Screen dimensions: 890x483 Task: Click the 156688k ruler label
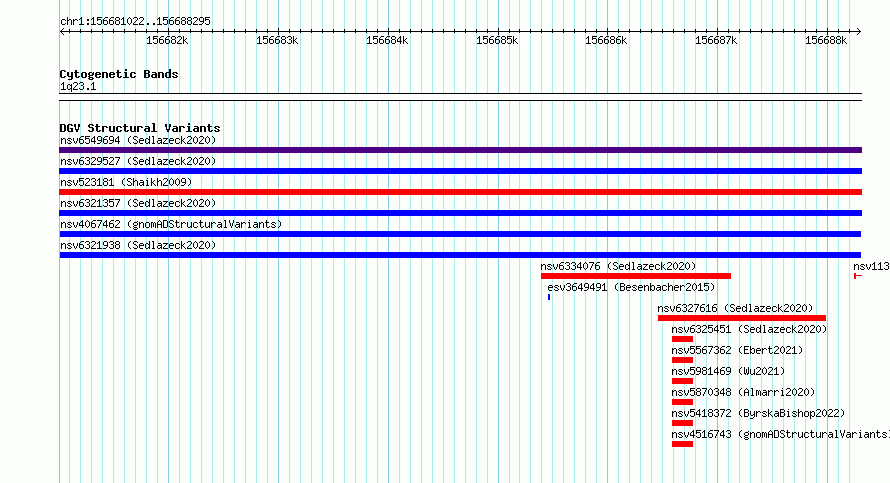point(826,40)
